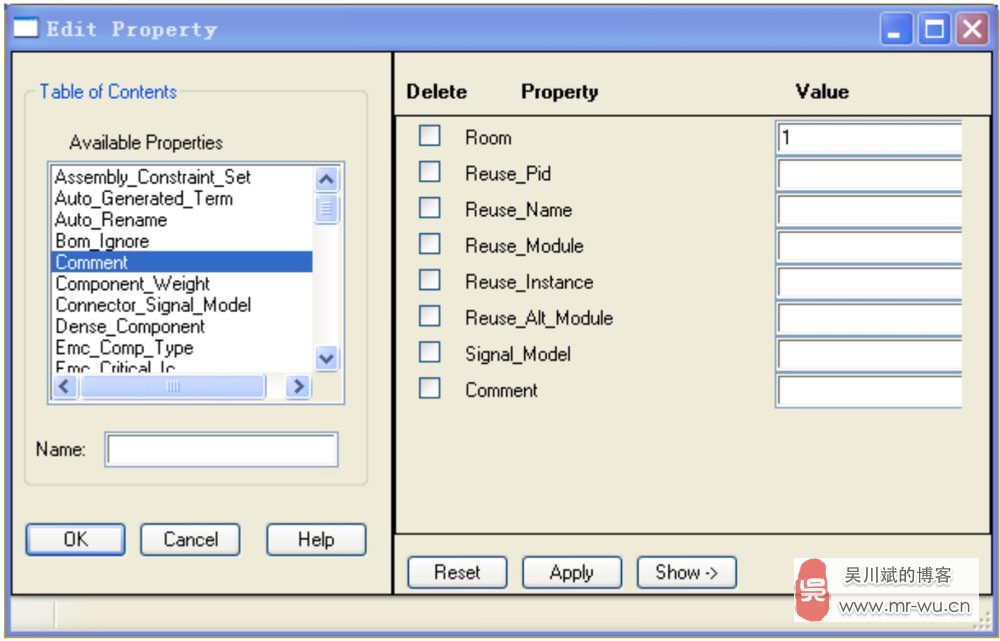Viewport: 1000px width, 641px height.
Task: Click the Edit Property title bar icon
Action: 26,28
